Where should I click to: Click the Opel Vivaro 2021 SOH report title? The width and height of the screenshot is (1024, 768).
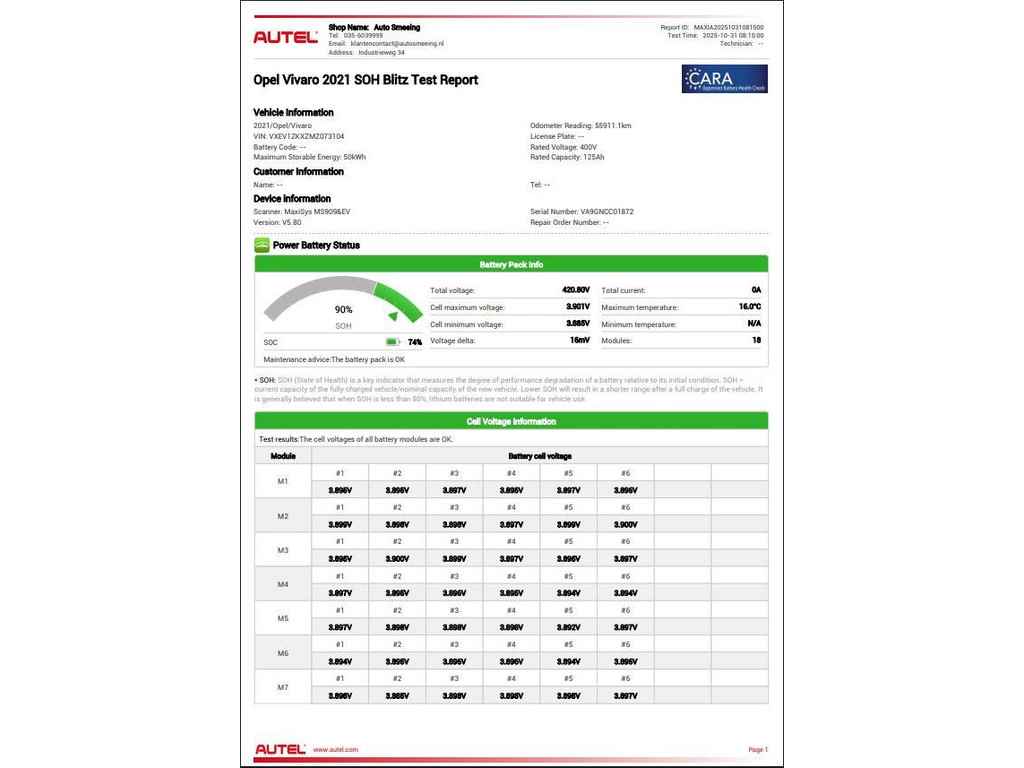(366, 80)
